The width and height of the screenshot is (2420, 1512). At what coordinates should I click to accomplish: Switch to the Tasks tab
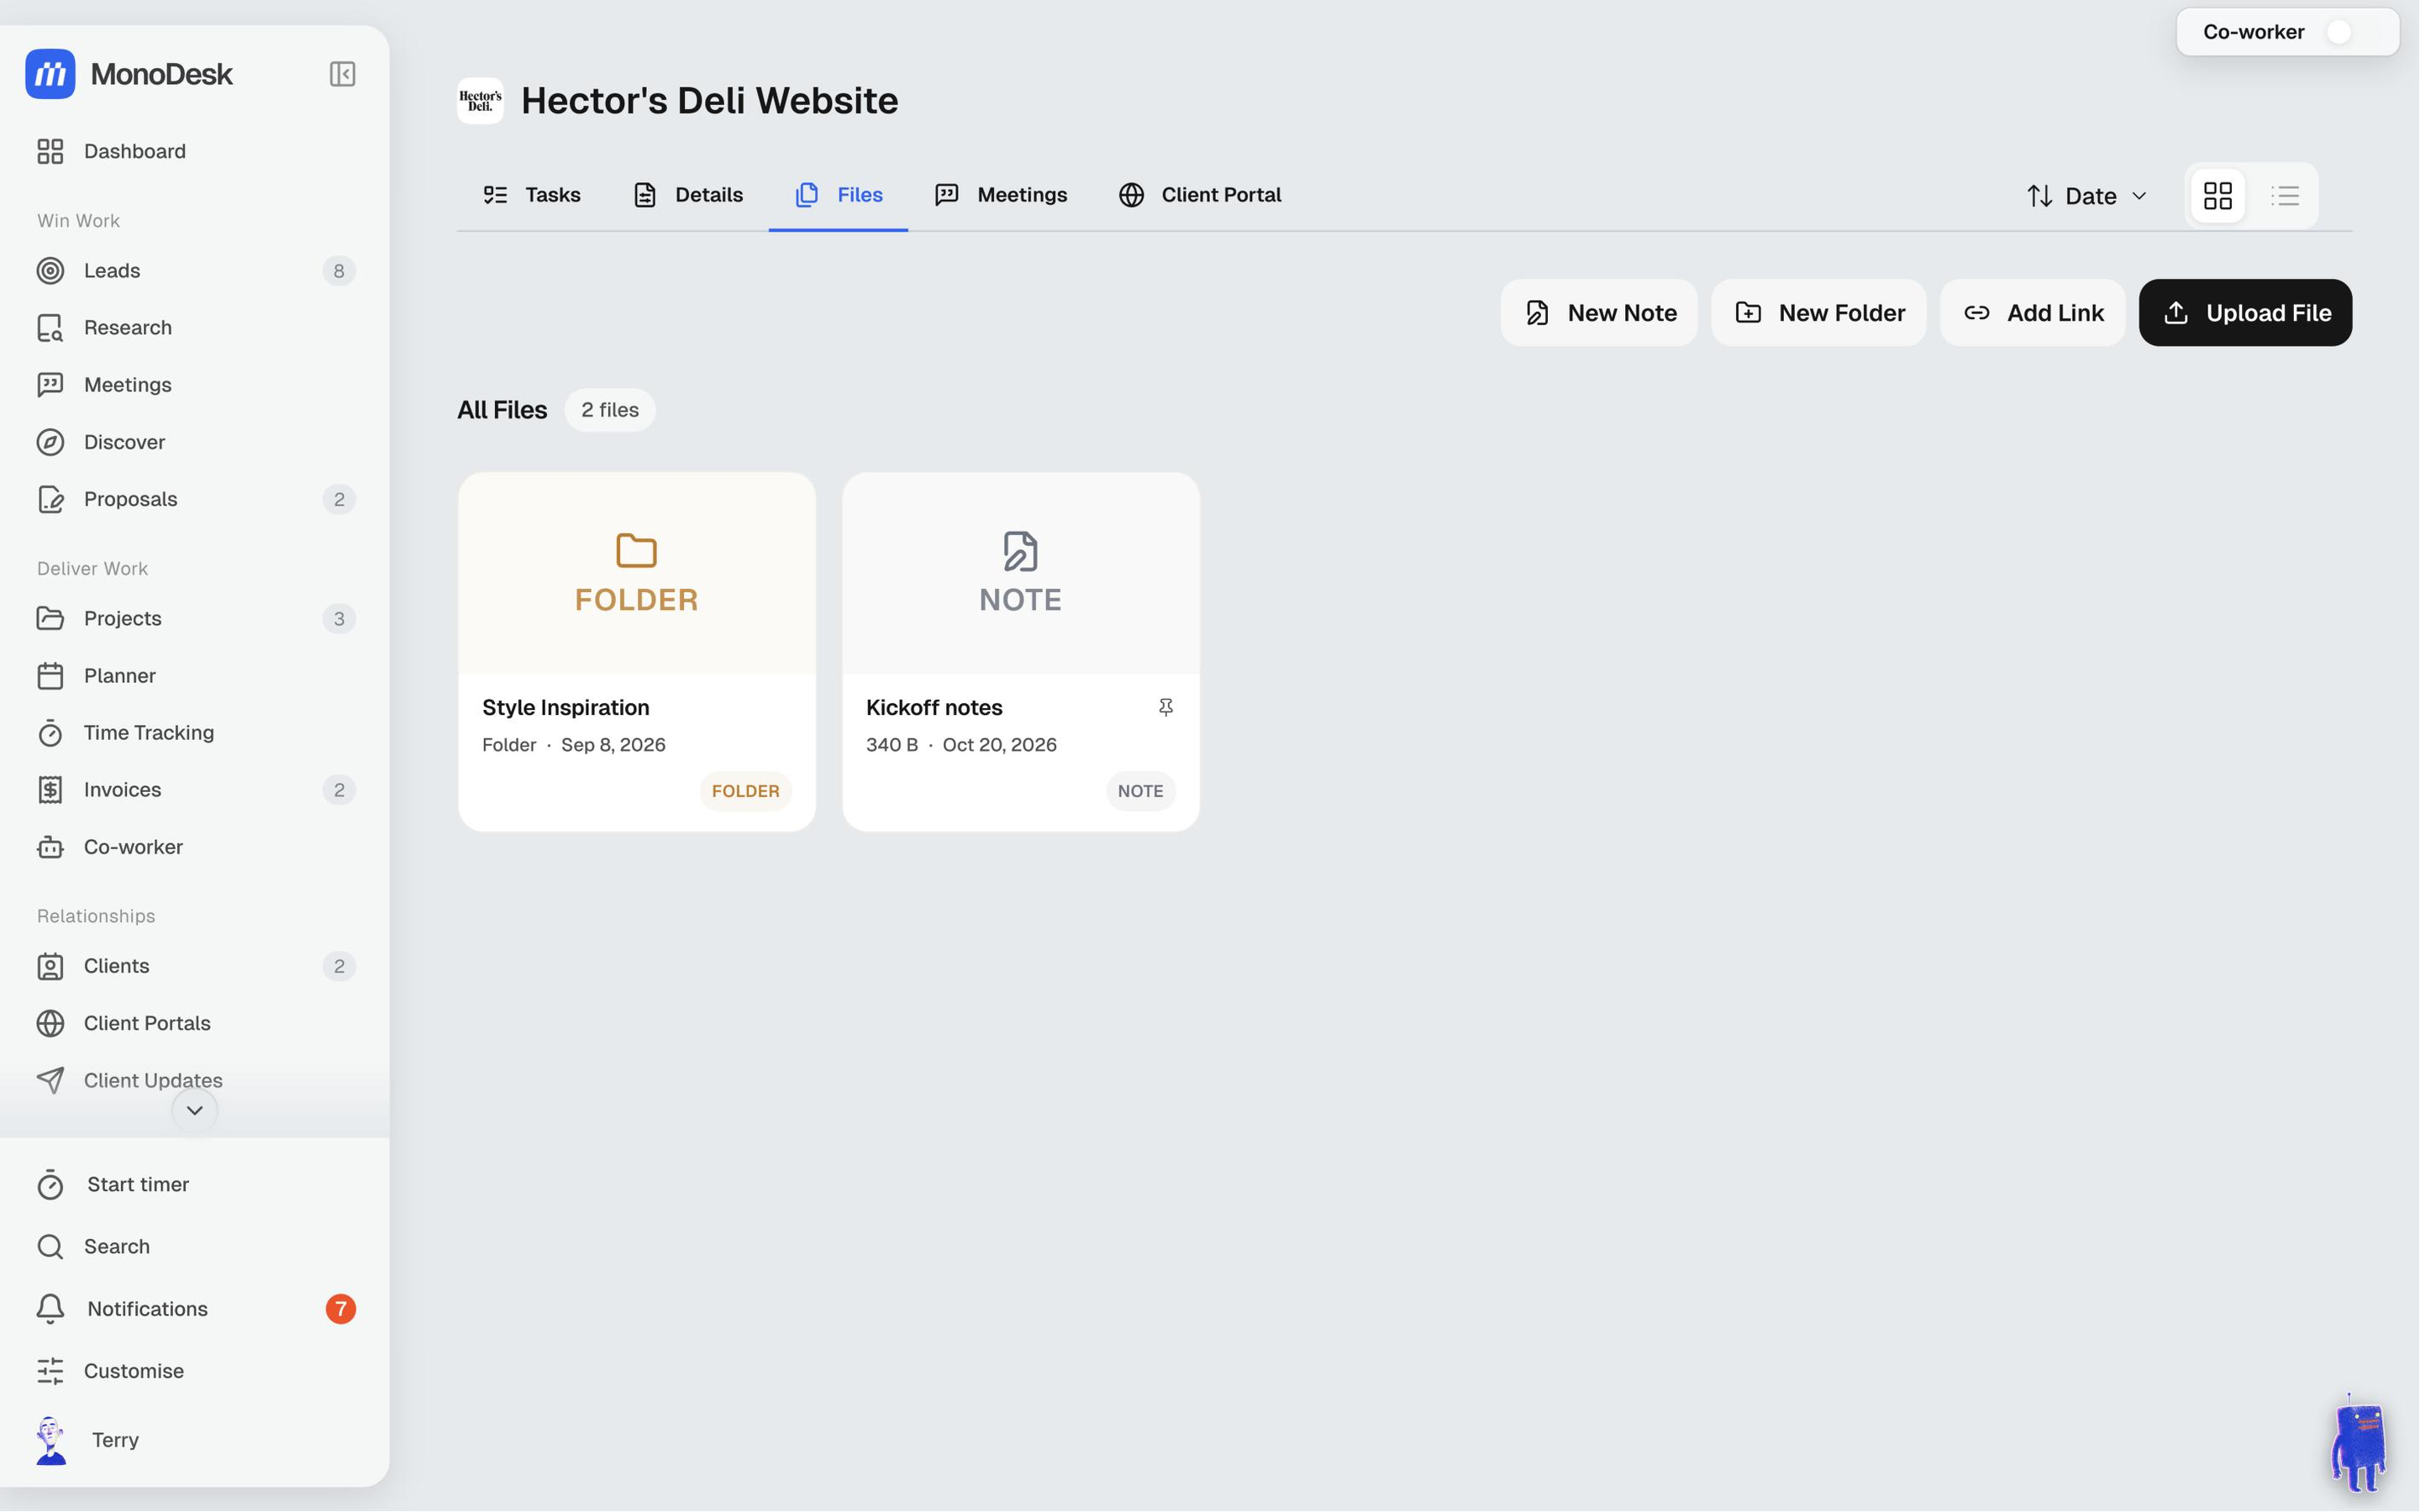[x=532, y=195]
